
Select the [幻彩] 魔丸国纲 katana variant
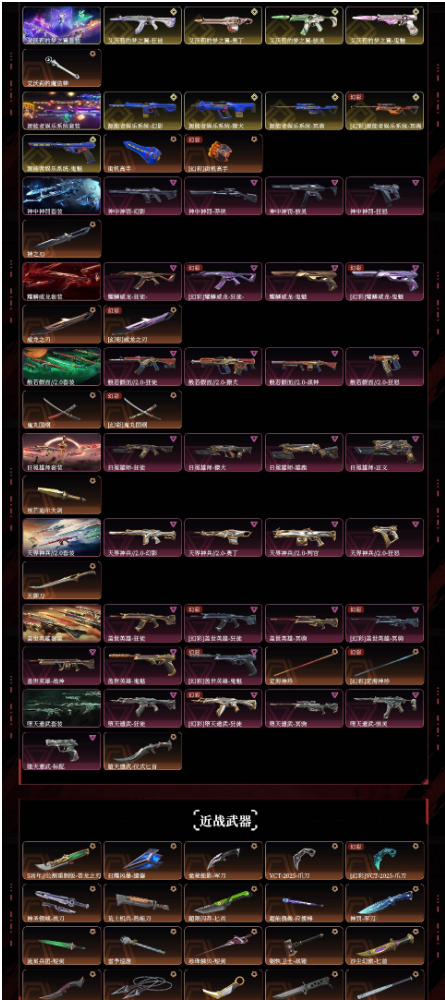click(143, 409)
